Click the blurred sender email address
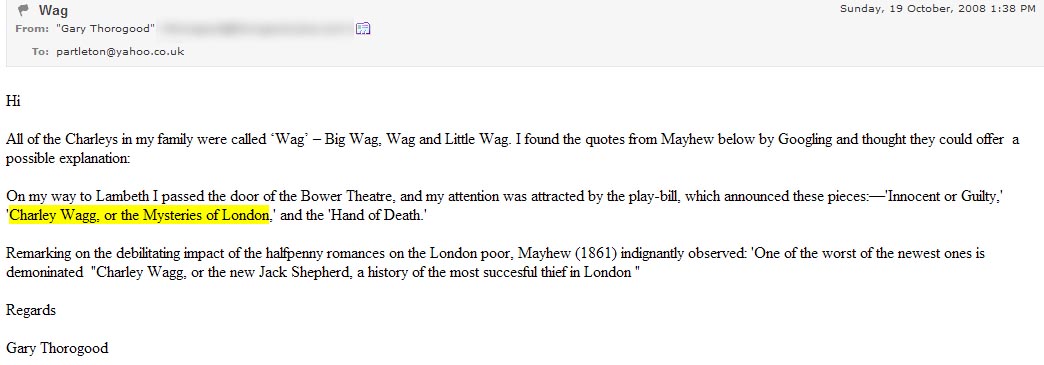The image size is (1044, 365). 256,28
